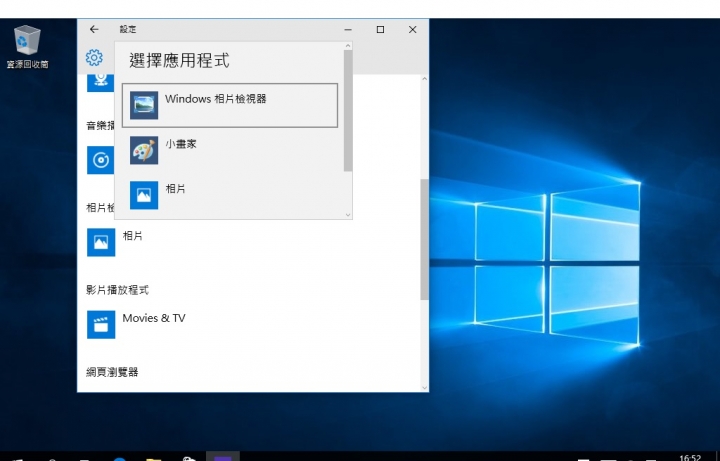Close the 設定 window

pos(412,29)
